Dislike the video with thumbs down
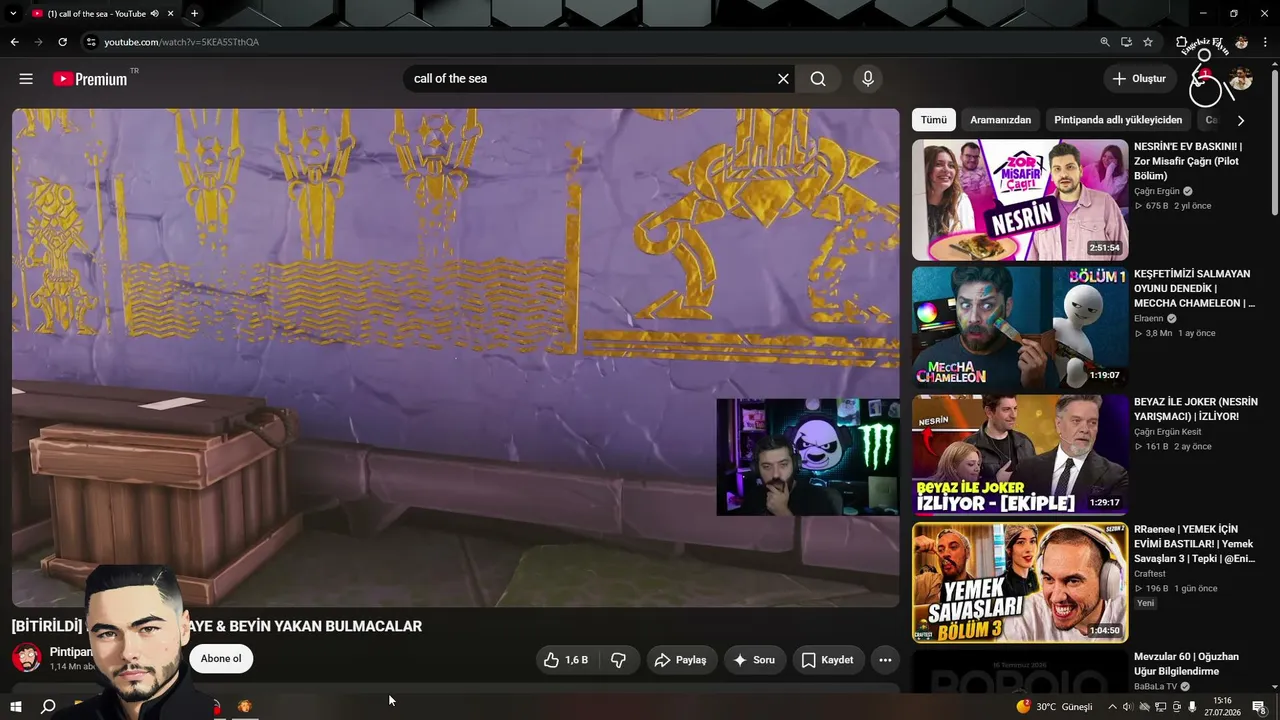 [618, 660]
